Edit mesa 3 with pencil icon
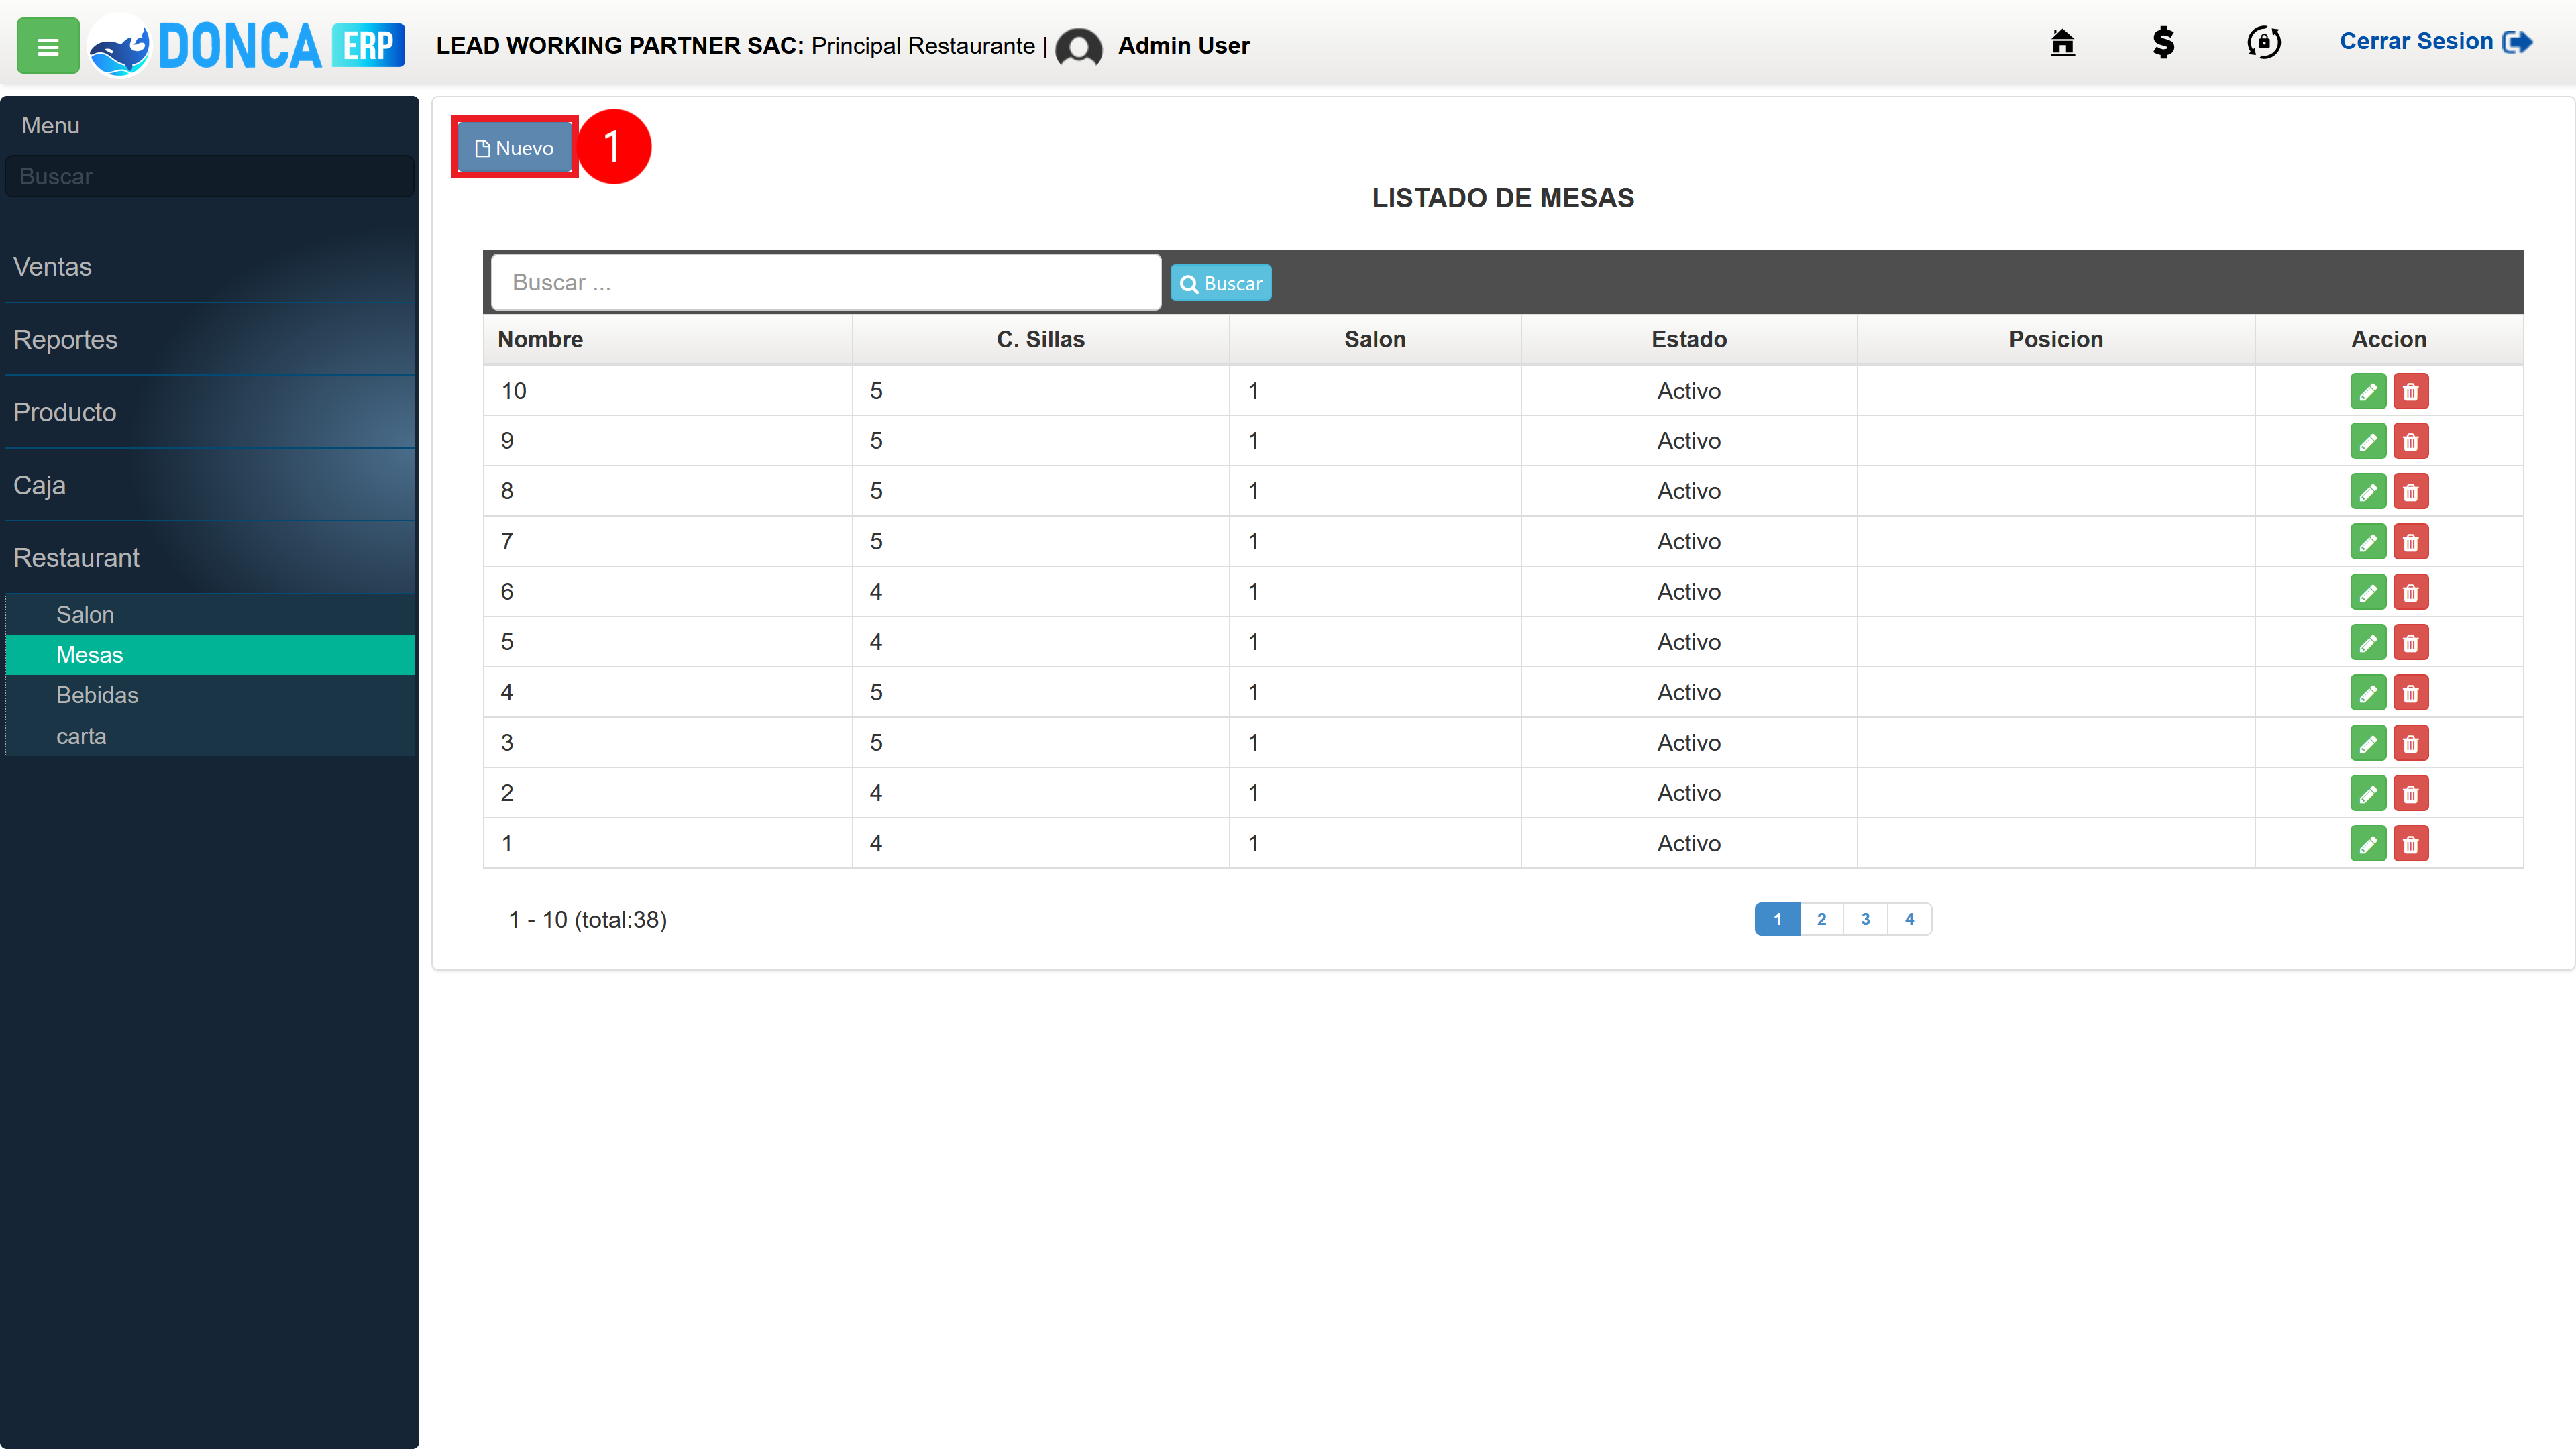The width and height of the screenshot is (2576, 1449). pyautogui.click(x=2368, y=743)
